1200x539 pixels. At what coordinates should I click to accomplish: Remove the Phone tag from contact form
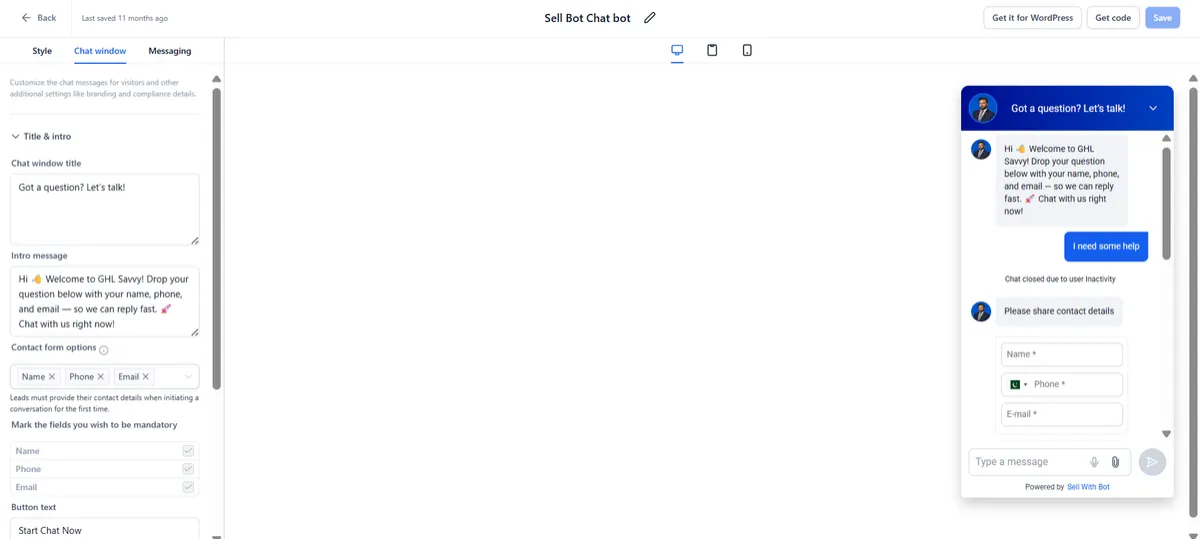[102, 377]
